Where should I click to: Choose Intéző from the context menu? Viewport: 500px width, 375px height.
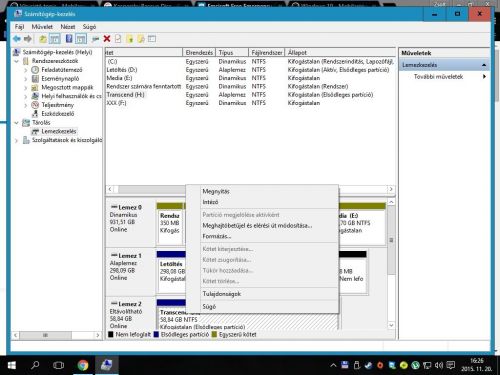point(262,202)
